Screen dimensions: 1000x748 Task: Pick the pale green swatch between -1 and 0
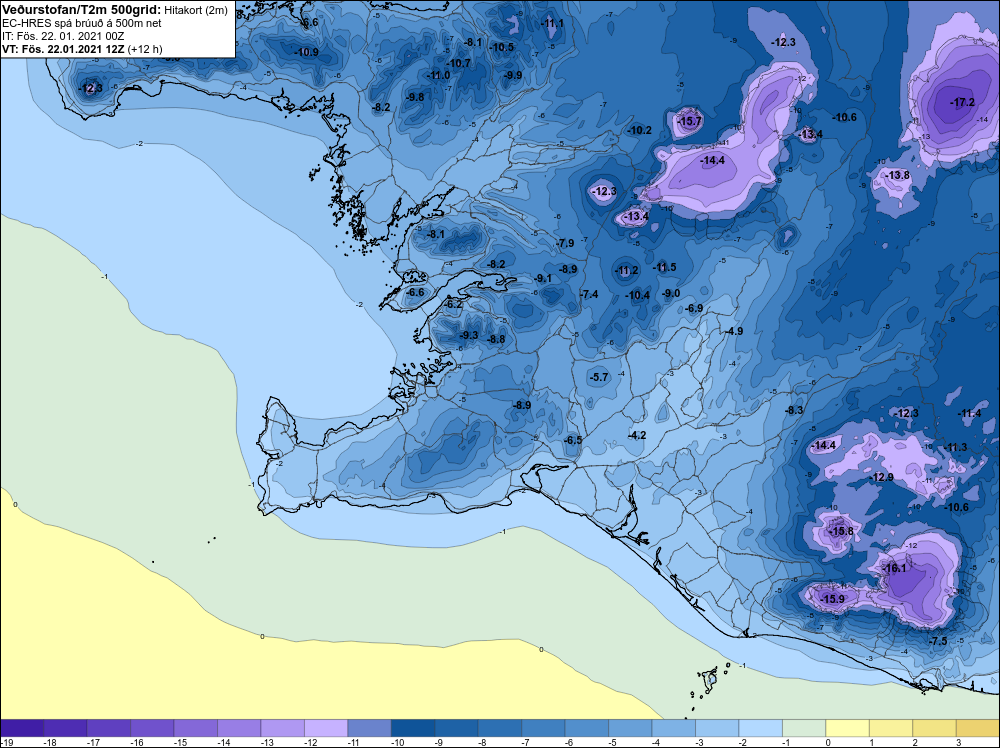(804, 728)
